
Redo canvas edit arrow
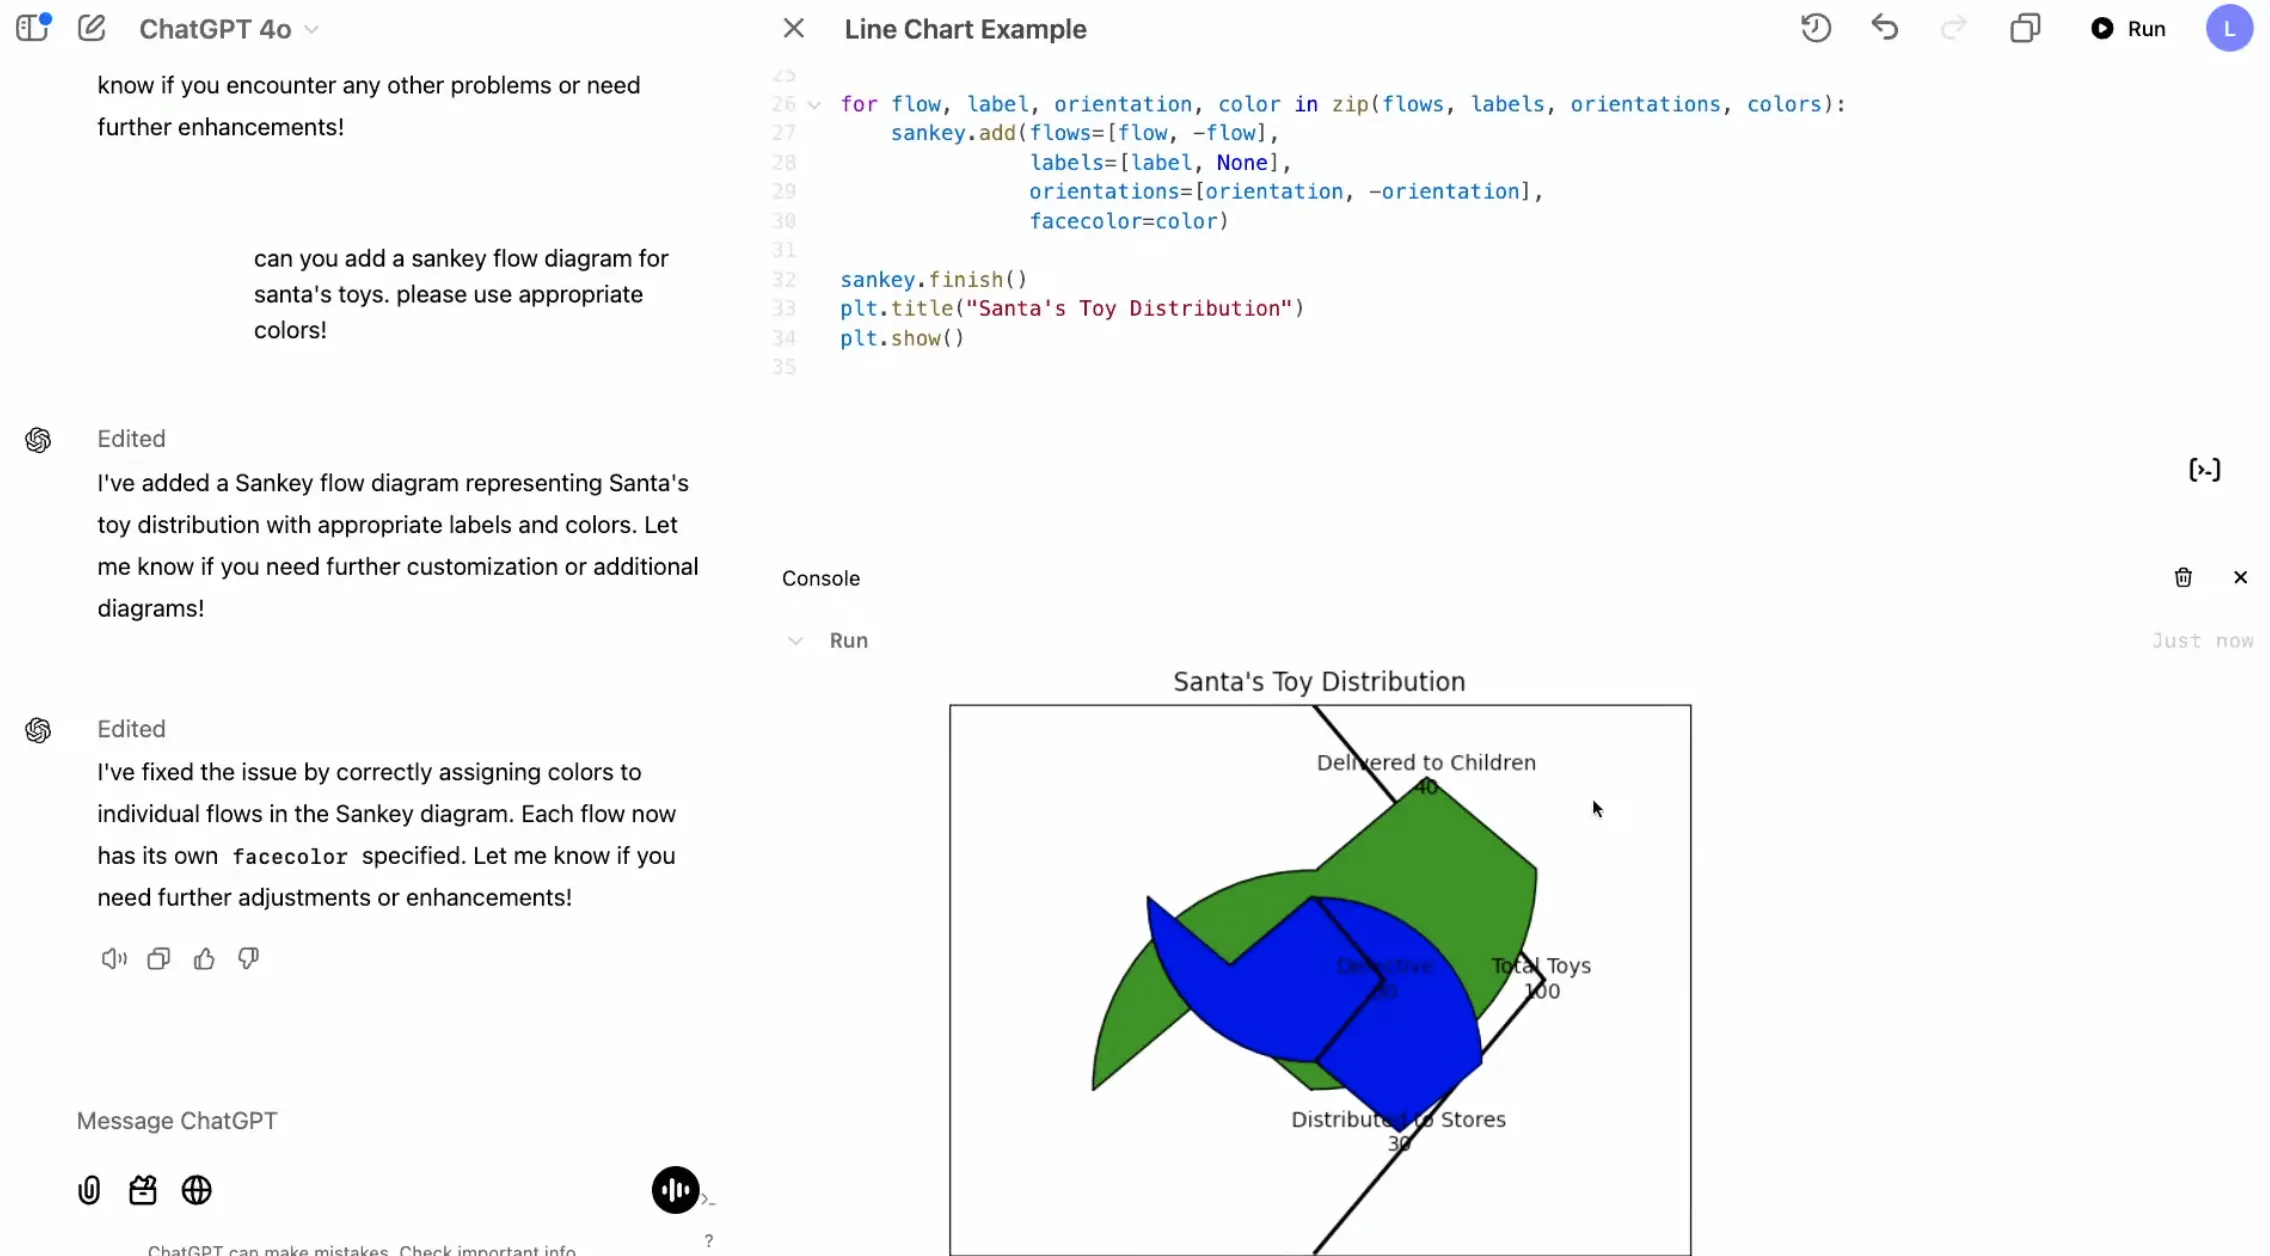click(1953, 28)
